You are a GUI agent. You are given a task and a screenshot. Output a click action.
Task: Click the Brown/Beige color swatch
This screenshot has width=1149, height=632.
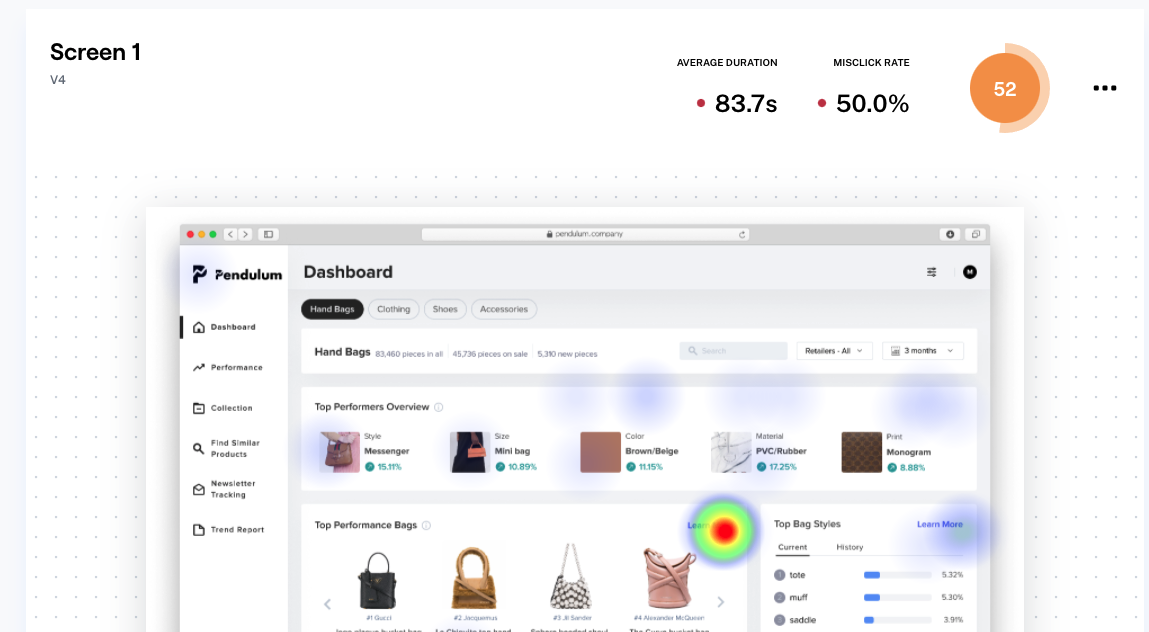click(600, 452)
